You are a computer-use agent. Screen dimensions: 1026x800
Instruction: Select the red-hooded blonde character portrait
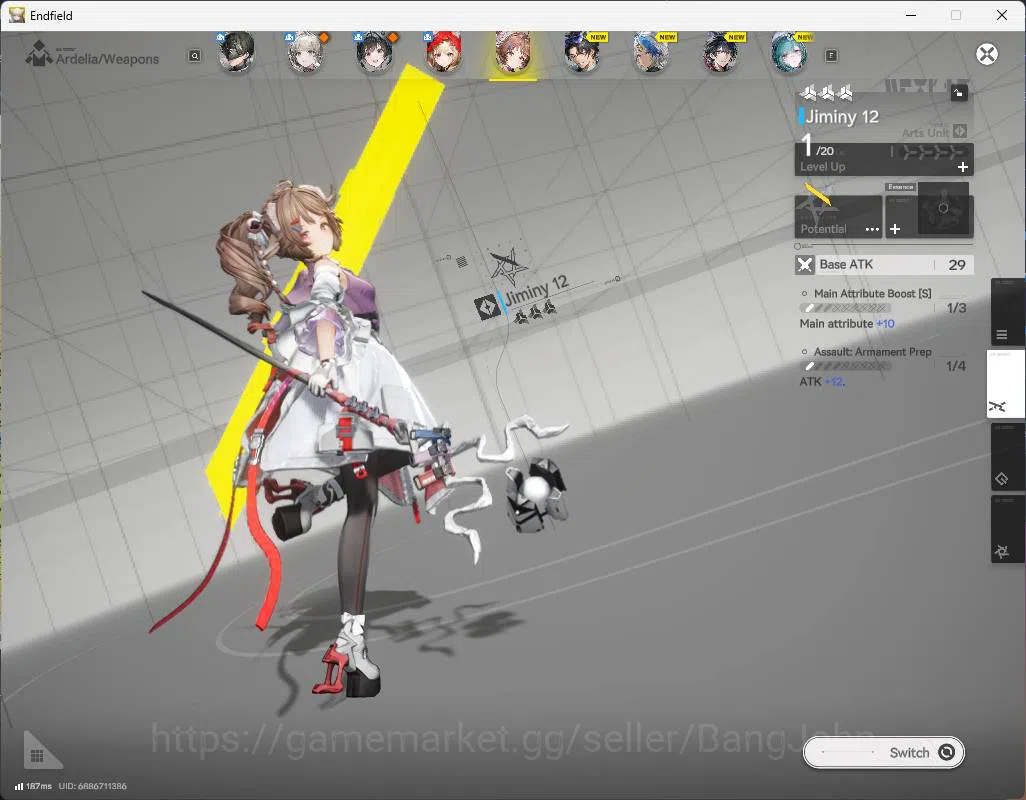pos(444,52)
